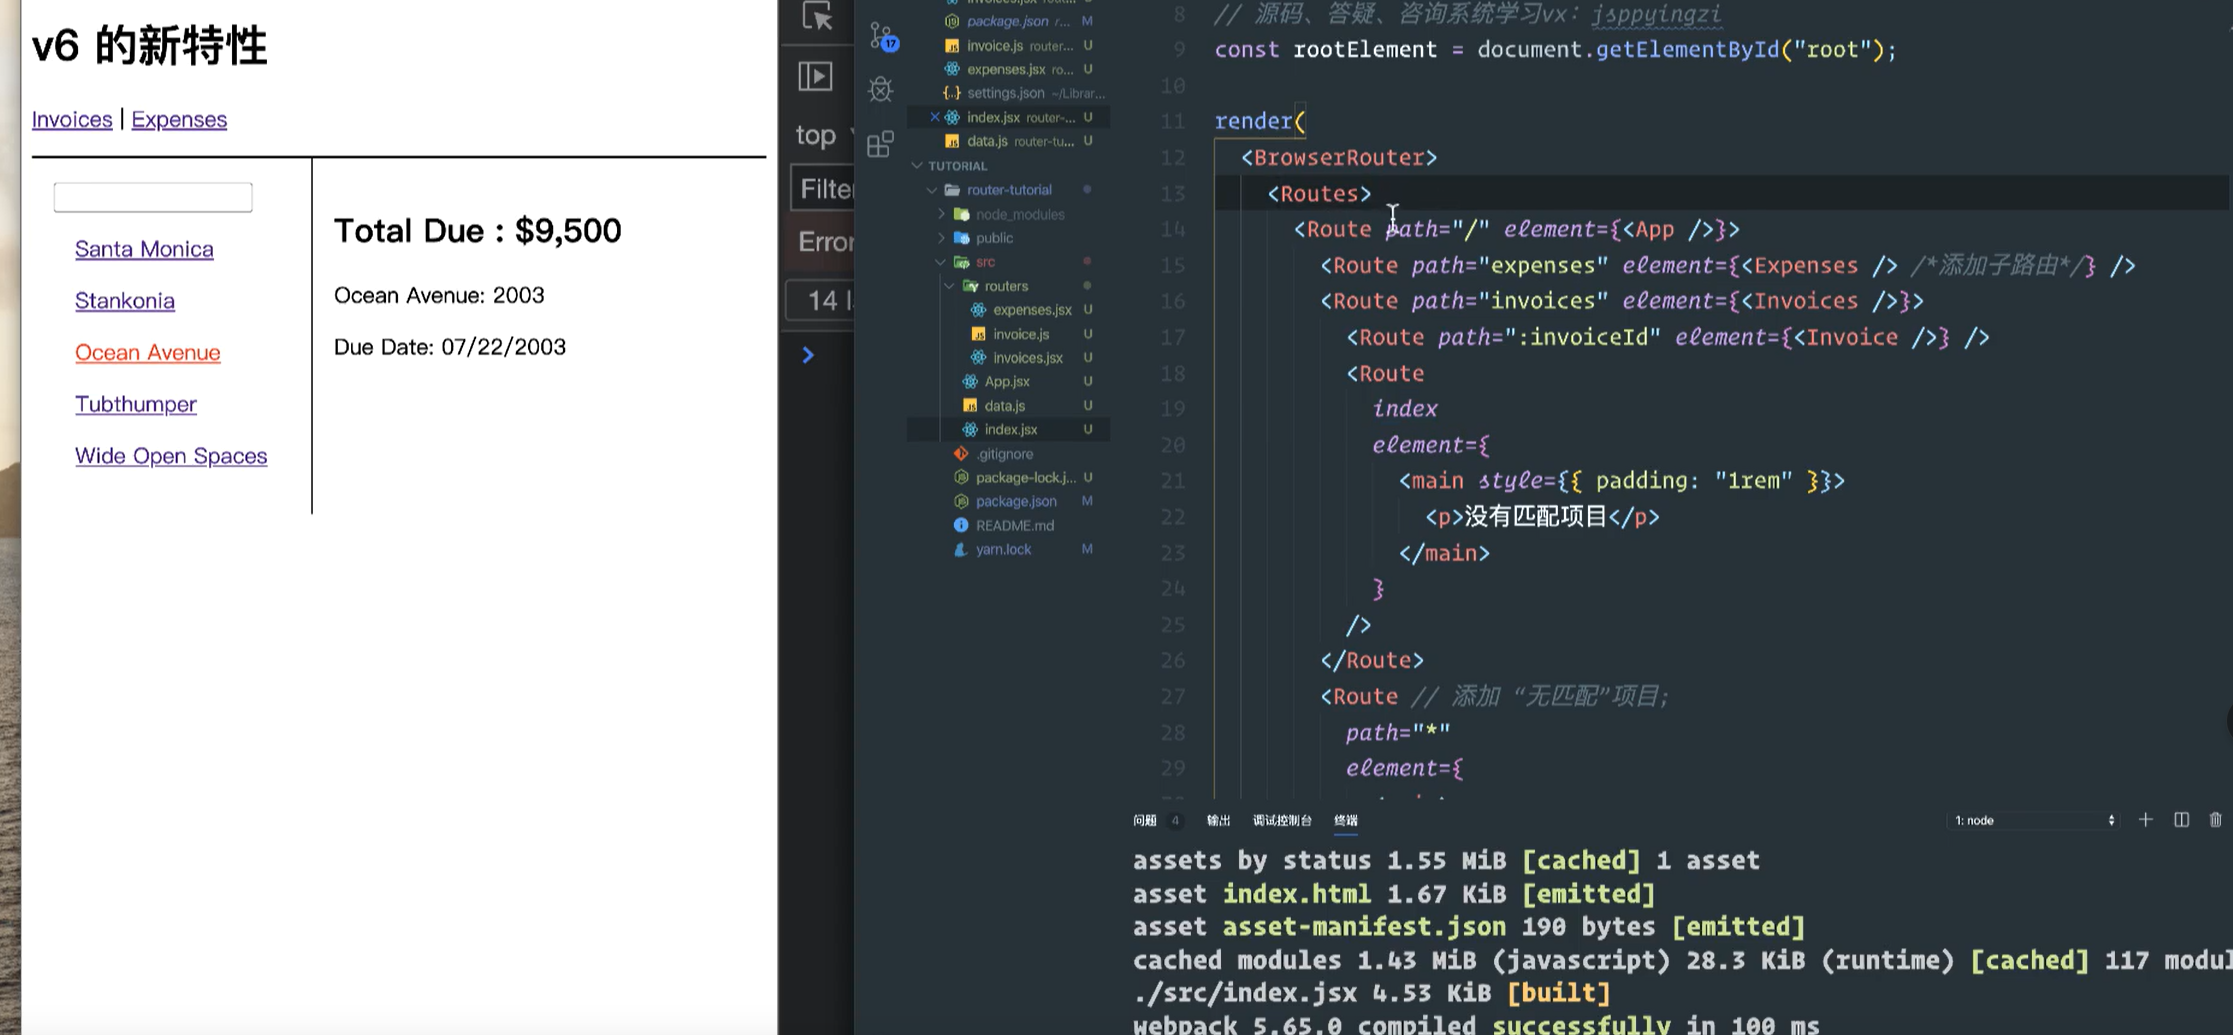2233x1035 pixels.
Task: Open data.js in src folder tree
Action: (x=1004, y=406)
